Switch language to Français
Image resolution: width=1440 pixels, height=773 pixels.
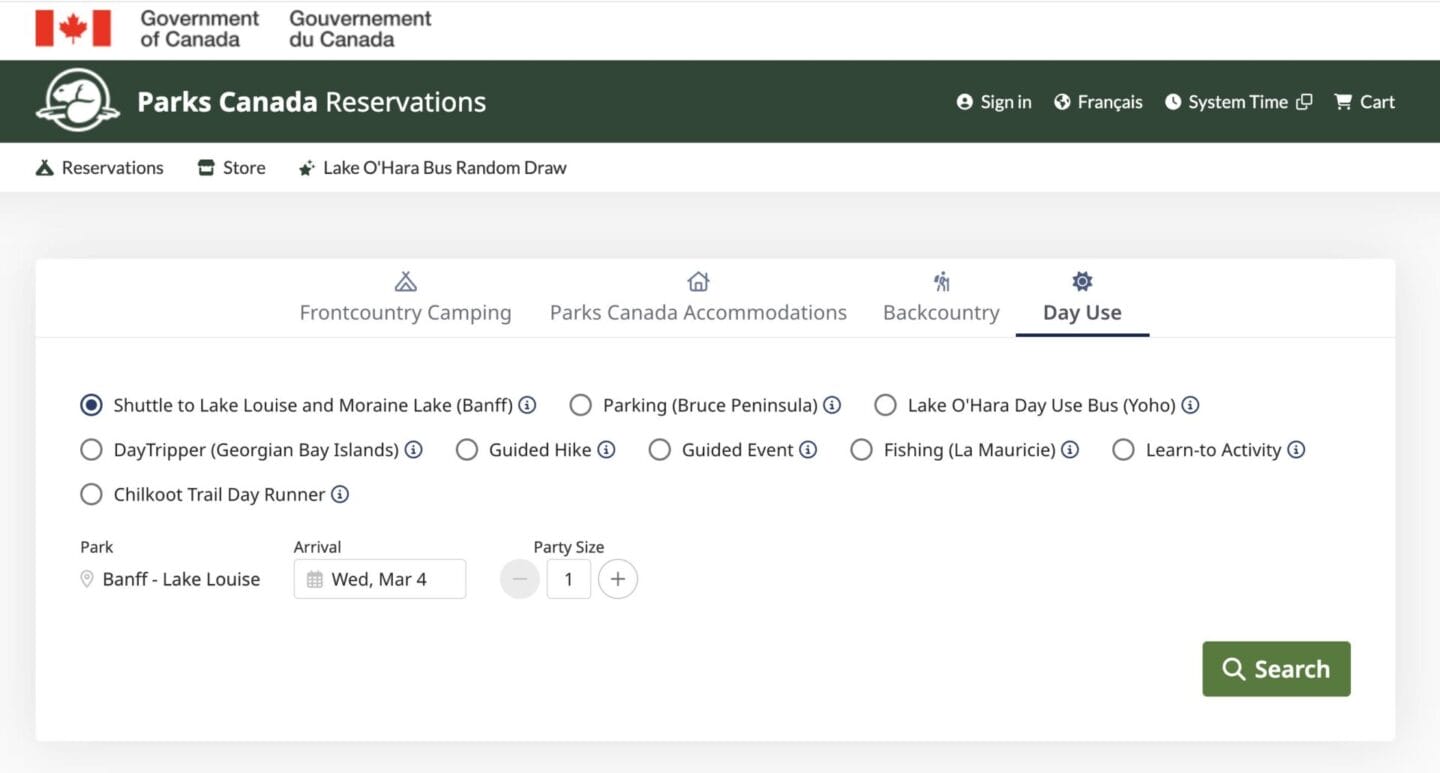pyautogui.click(x=1098, y=102)
